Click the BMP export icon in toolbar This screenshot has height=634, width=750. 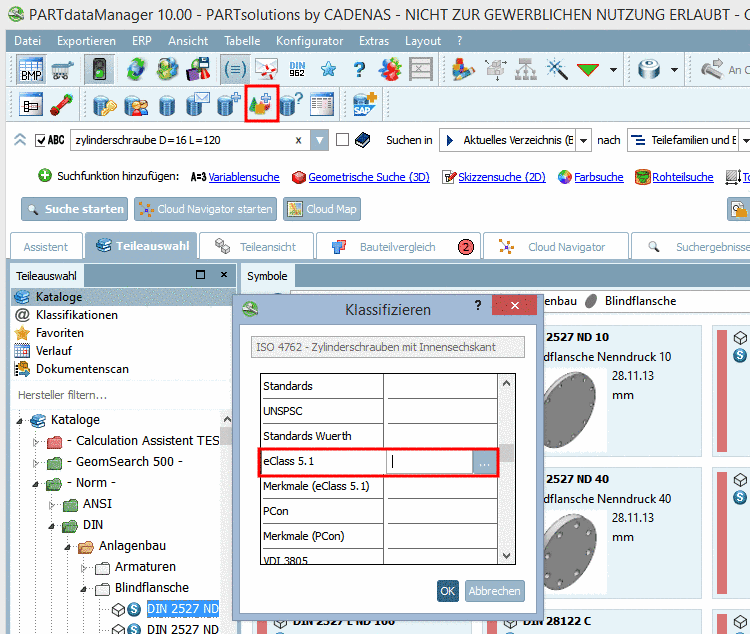(31, 70)
